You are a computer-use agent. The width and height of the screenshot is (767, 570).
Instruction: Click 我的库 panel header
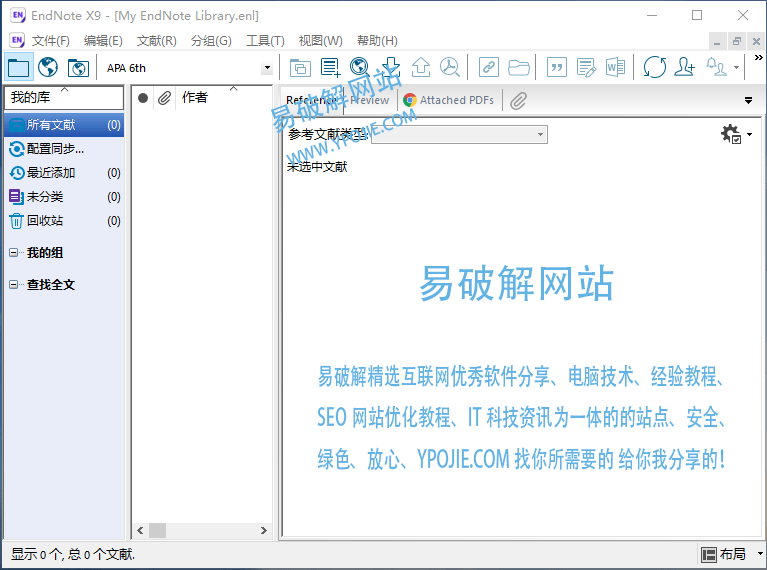64,97
